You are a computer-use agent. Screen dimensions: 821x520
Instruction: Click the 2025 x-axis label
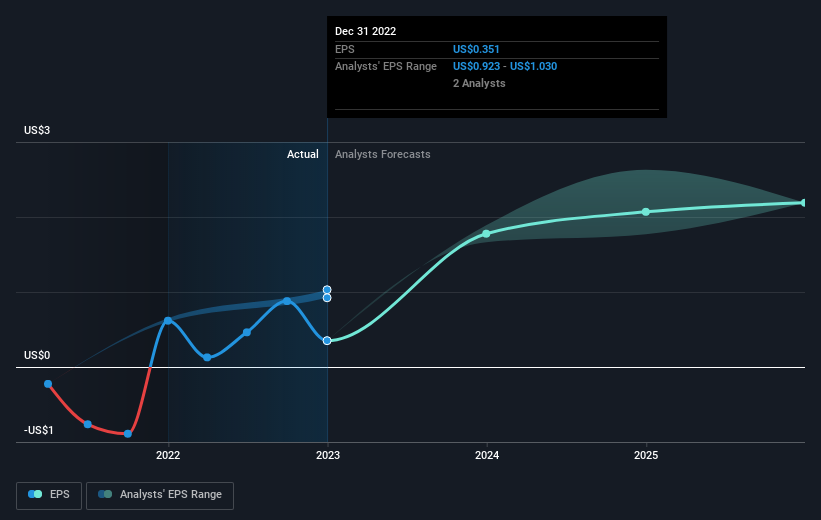646,455
